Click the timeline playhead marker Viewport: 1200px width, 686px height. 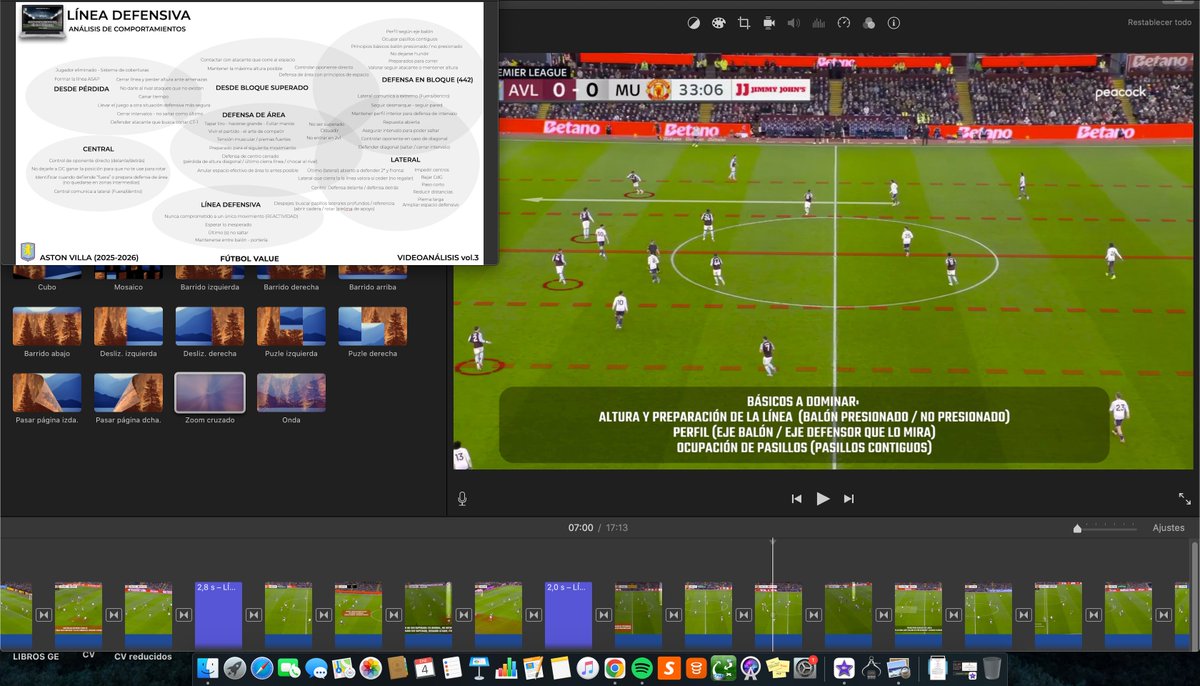tap(772, 543)
